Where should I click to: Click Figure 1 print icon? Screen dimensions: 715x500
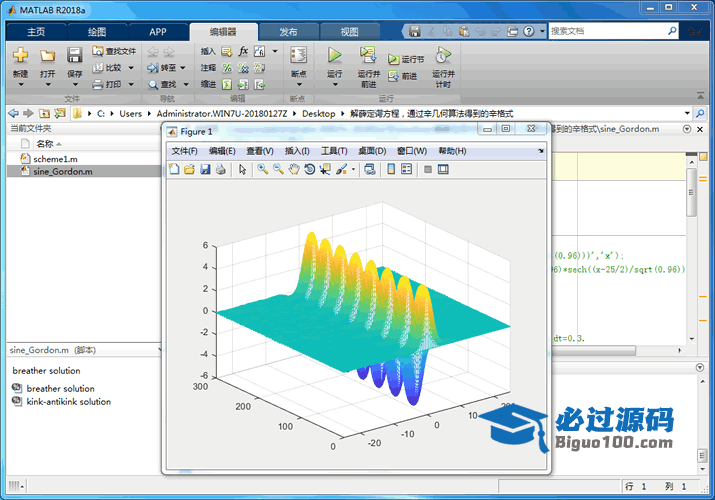221,169
